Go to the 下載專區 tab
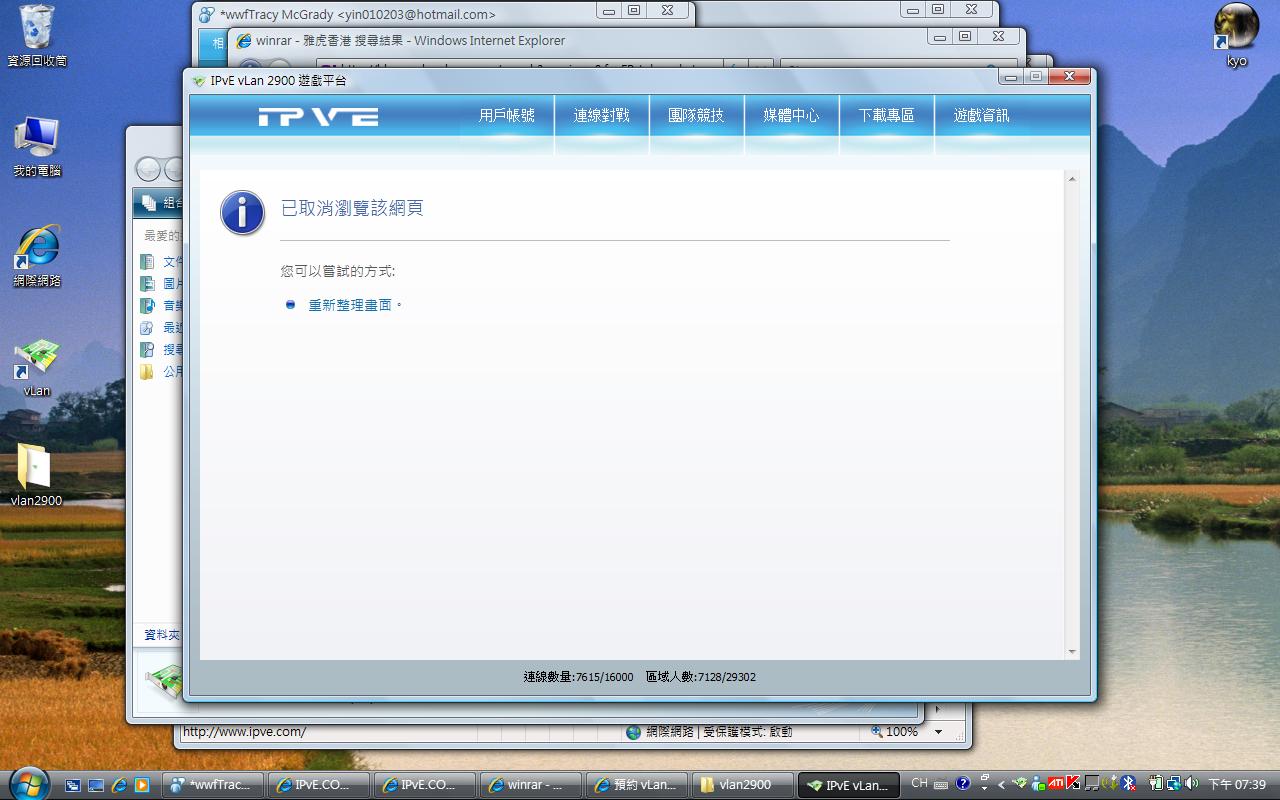Screen dimensions: 1280x800 pyautogui.click(x=886, y=116)
